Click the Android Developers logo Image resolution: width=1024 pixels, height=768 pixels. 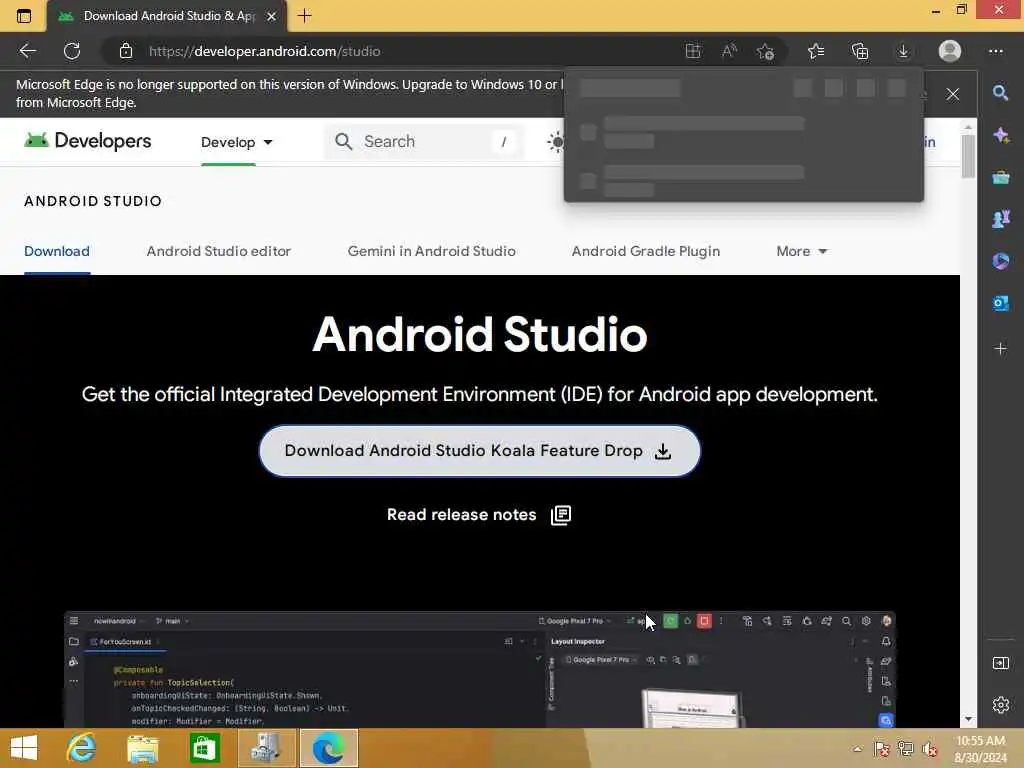click(x=88, y=141)
